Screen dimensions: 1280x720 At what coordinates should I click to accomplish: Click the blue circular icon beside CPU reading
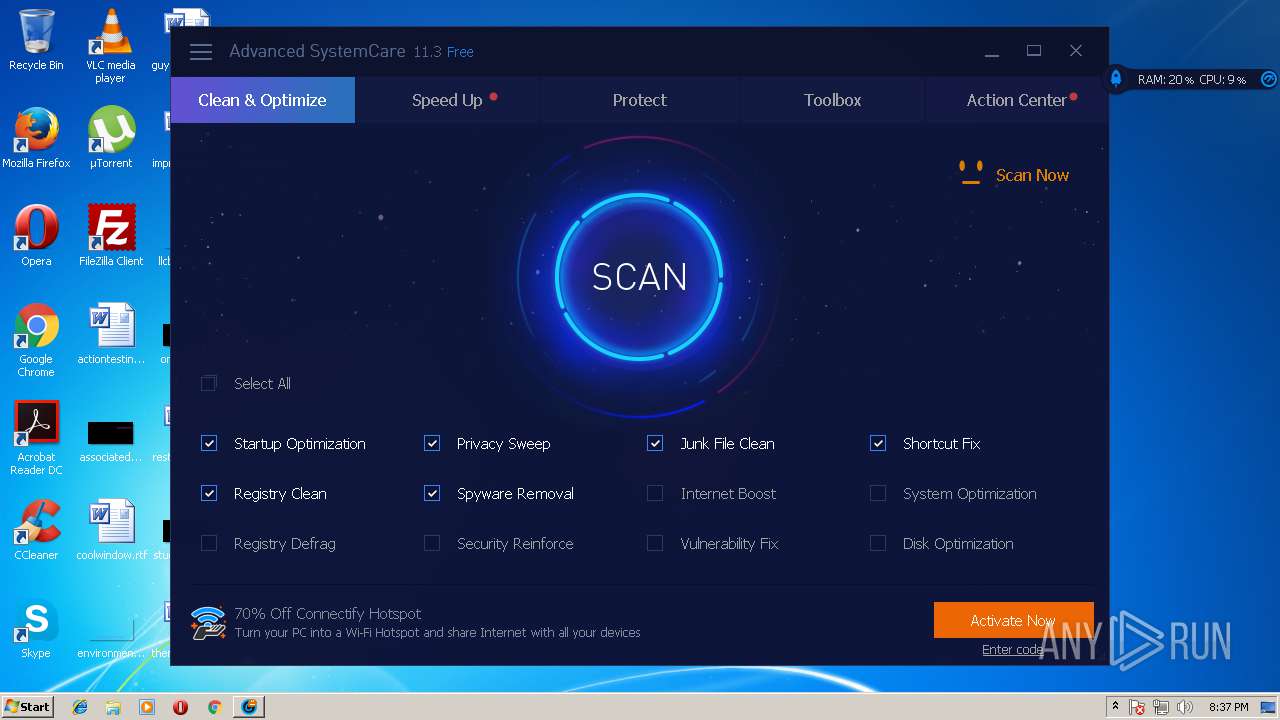point(1268,79)
